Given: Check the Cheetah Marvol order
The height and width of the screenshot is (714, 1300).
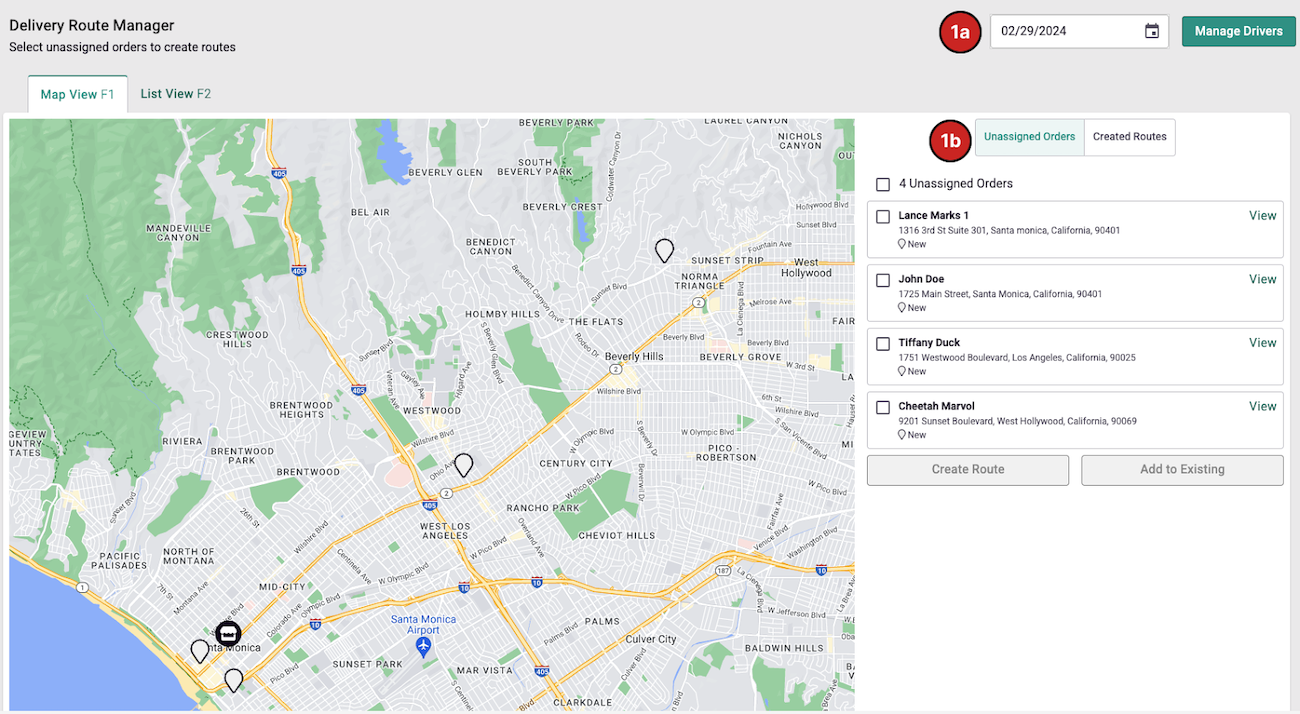Looking at the screenshot, I should pos(883,407).
